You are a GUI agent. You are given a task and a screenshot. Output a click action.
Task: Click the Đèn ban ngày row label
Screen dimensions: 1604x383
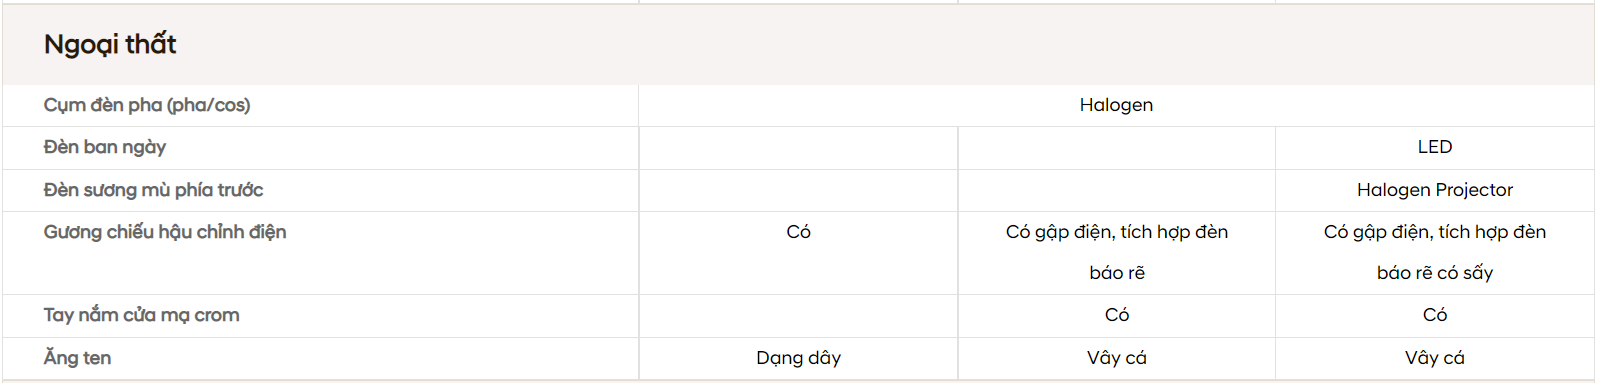pos(105,147)
